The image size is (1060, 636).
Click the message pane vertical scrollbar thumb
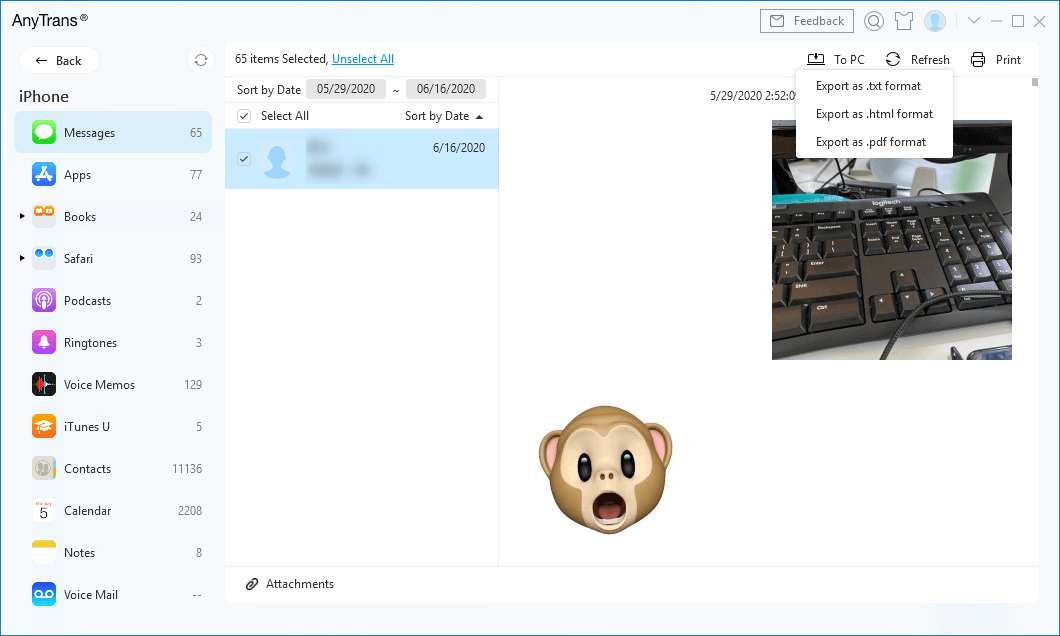[1034, 82]
